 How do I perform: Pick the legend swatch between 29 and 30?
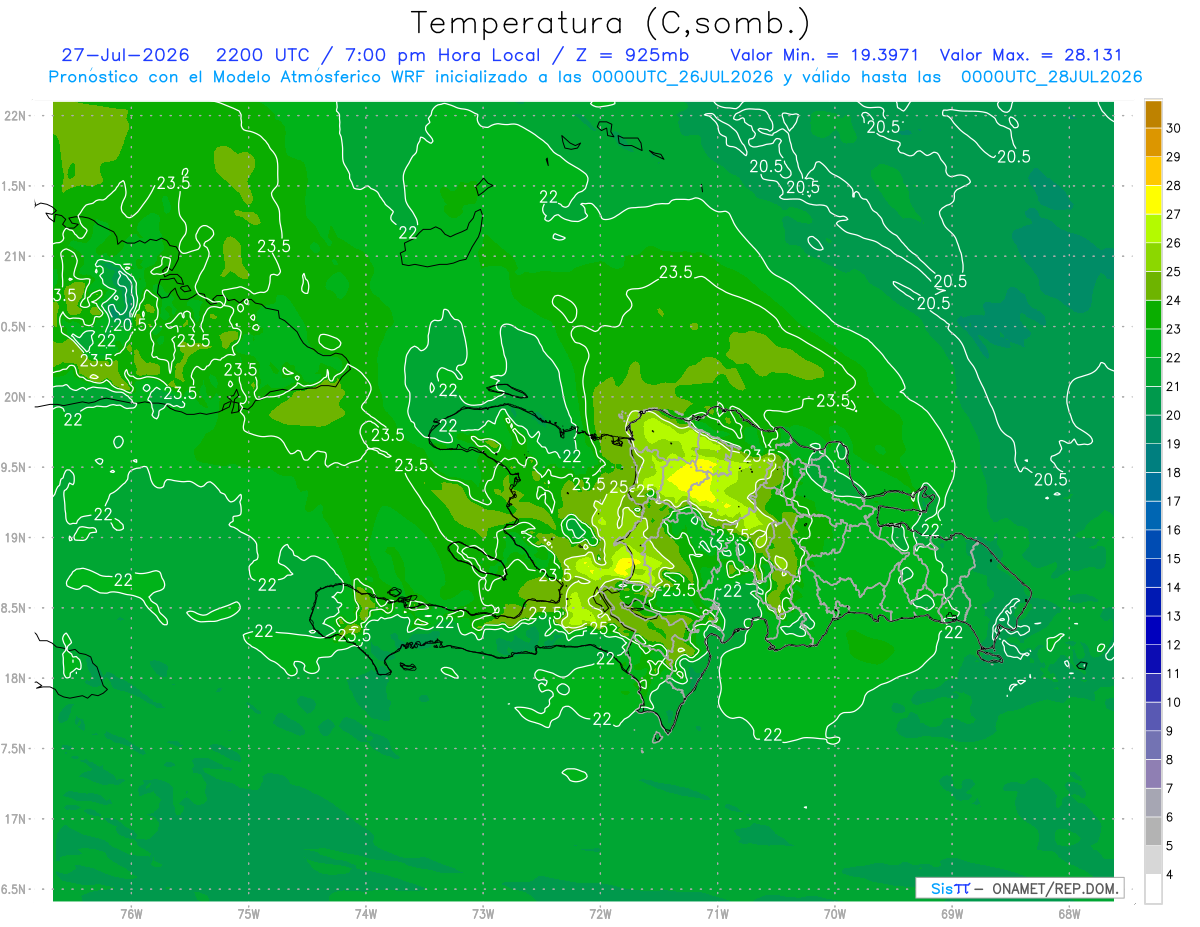point(1153,143)
